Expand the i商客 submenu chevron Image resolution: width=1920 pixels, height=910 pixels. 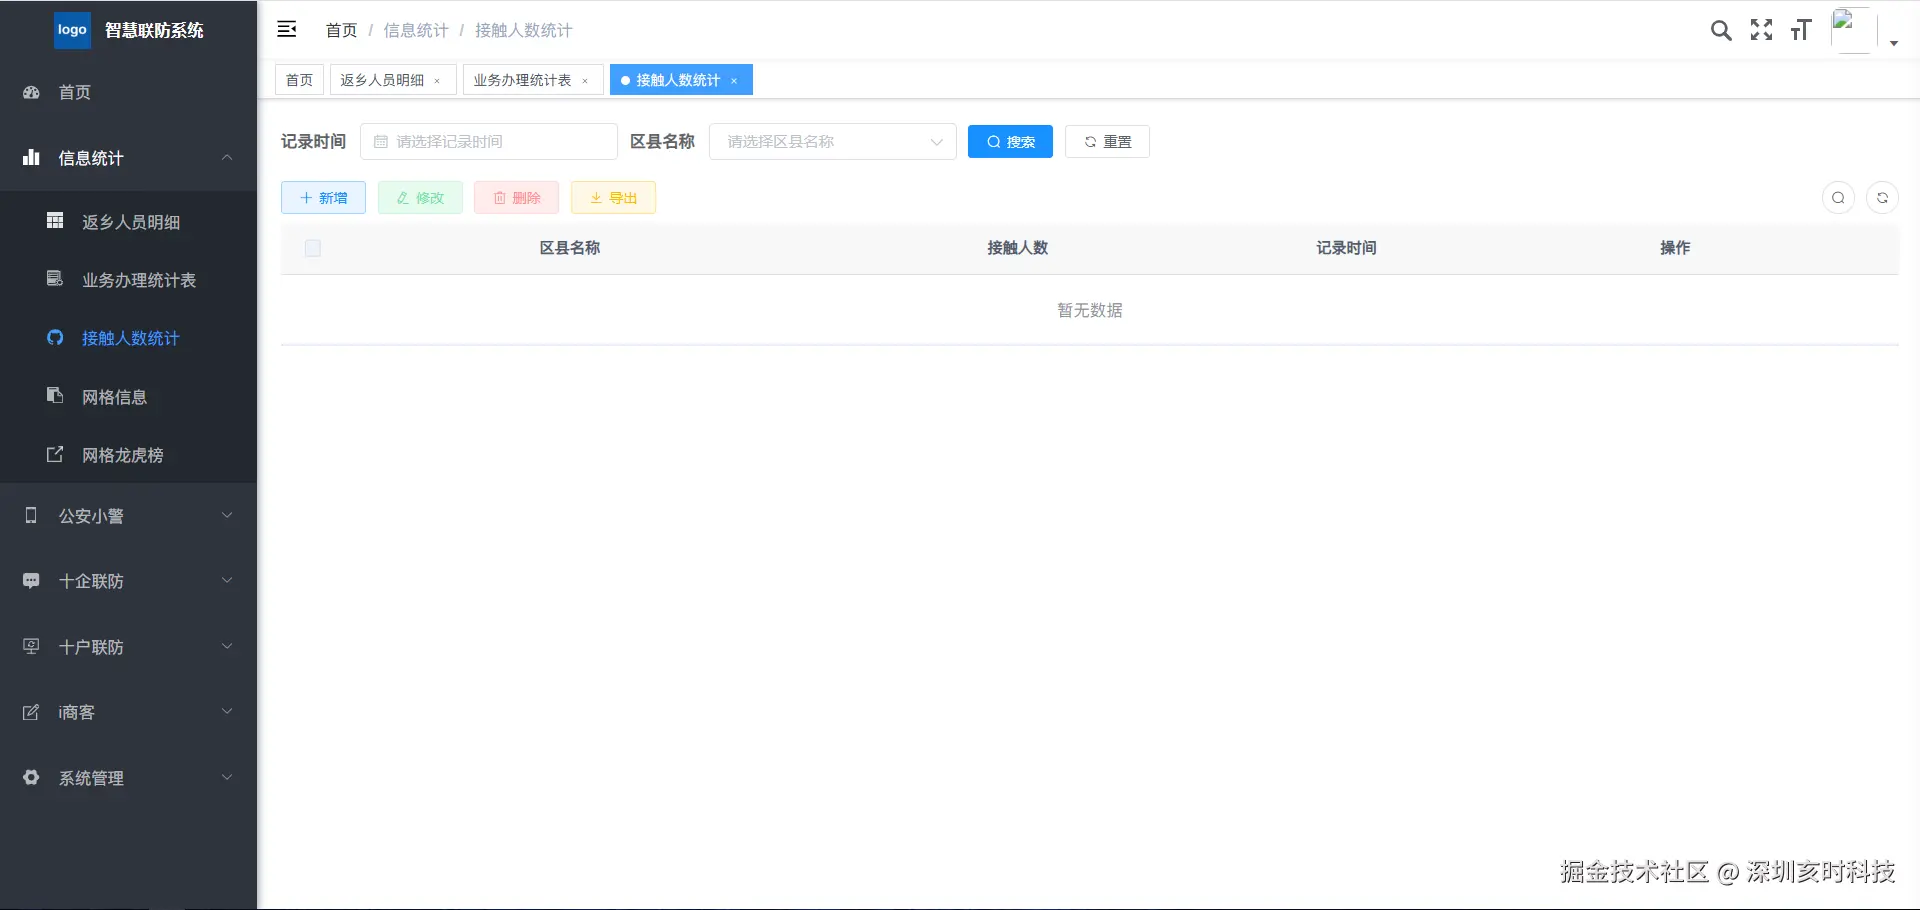pyautogui.click(x=227, y=711)
